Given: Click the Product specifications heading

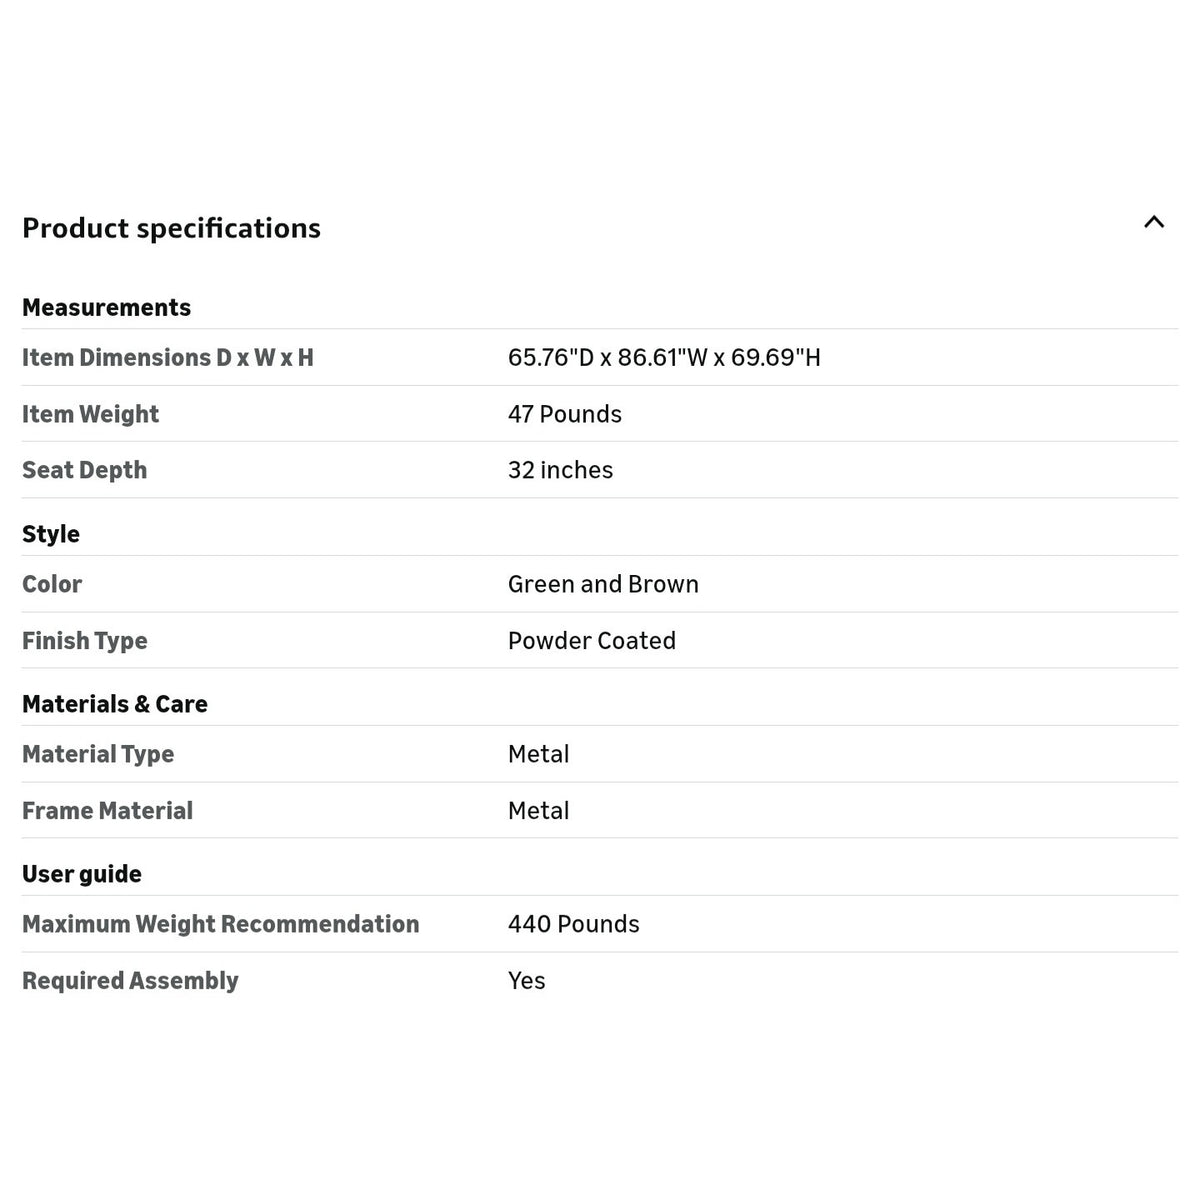Looking at the screenshot, I should [x=171, y=228].
